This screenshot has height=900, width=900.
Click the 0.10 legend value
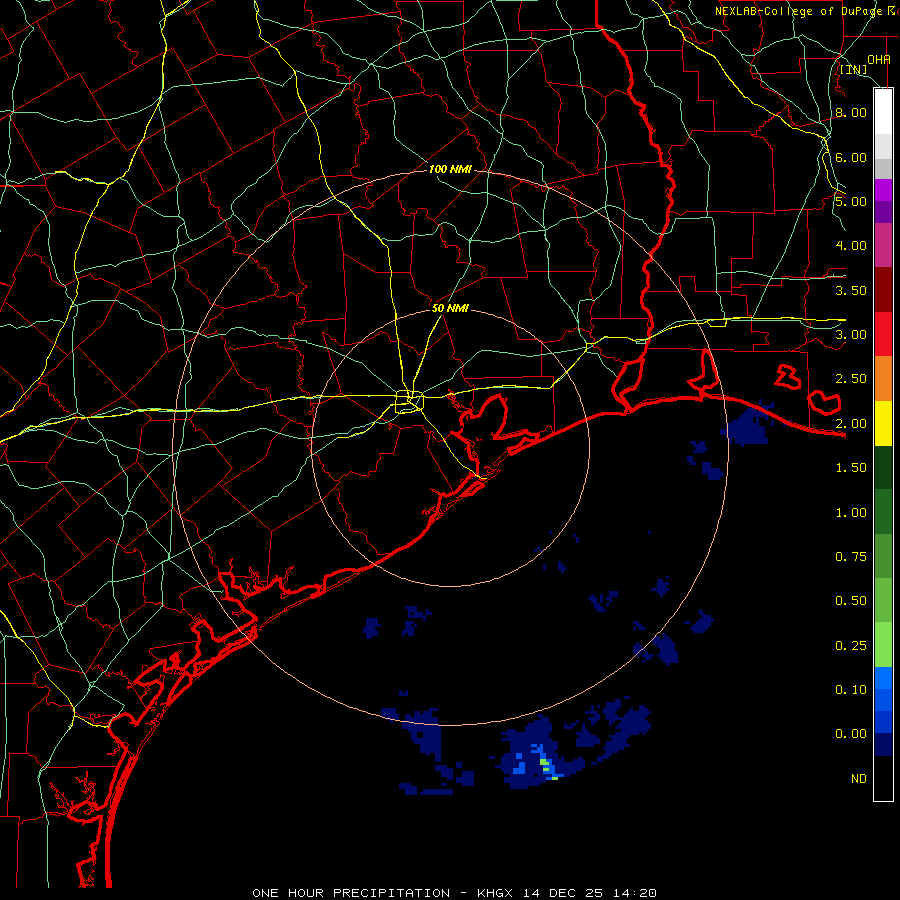click(x=851, y=690)
